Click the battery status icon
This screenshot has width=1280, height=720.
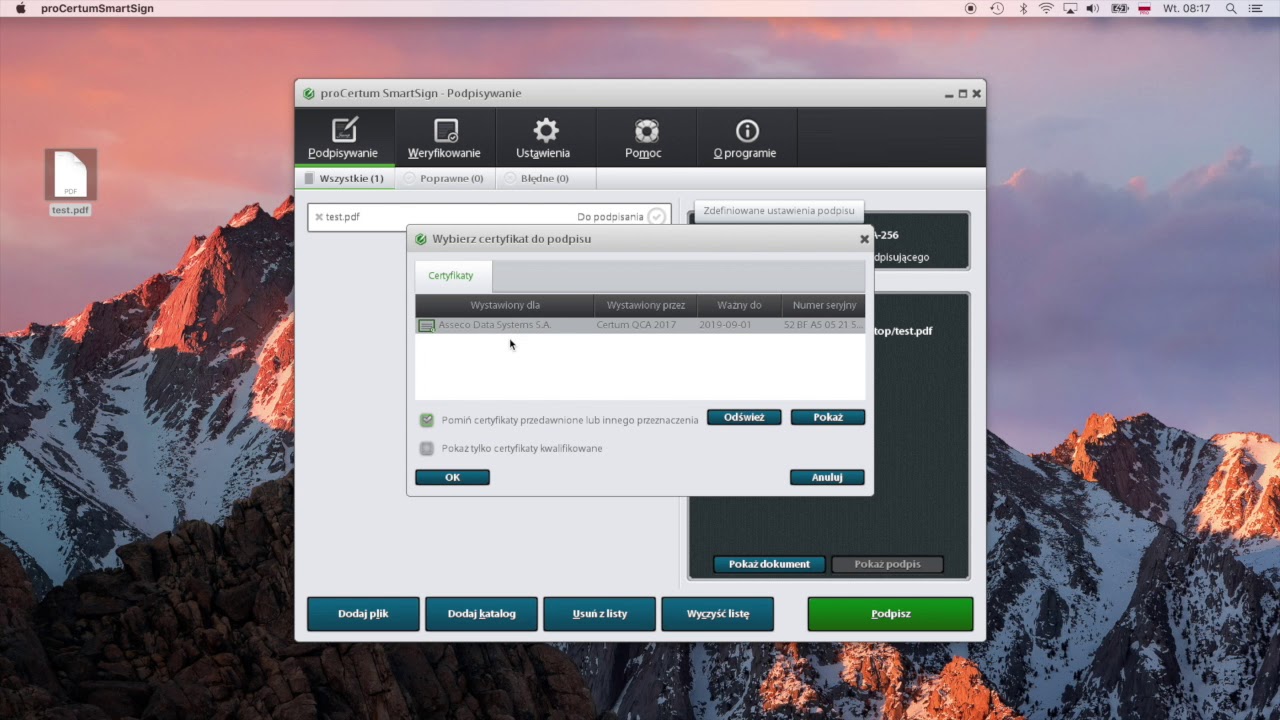[1118, 8]
